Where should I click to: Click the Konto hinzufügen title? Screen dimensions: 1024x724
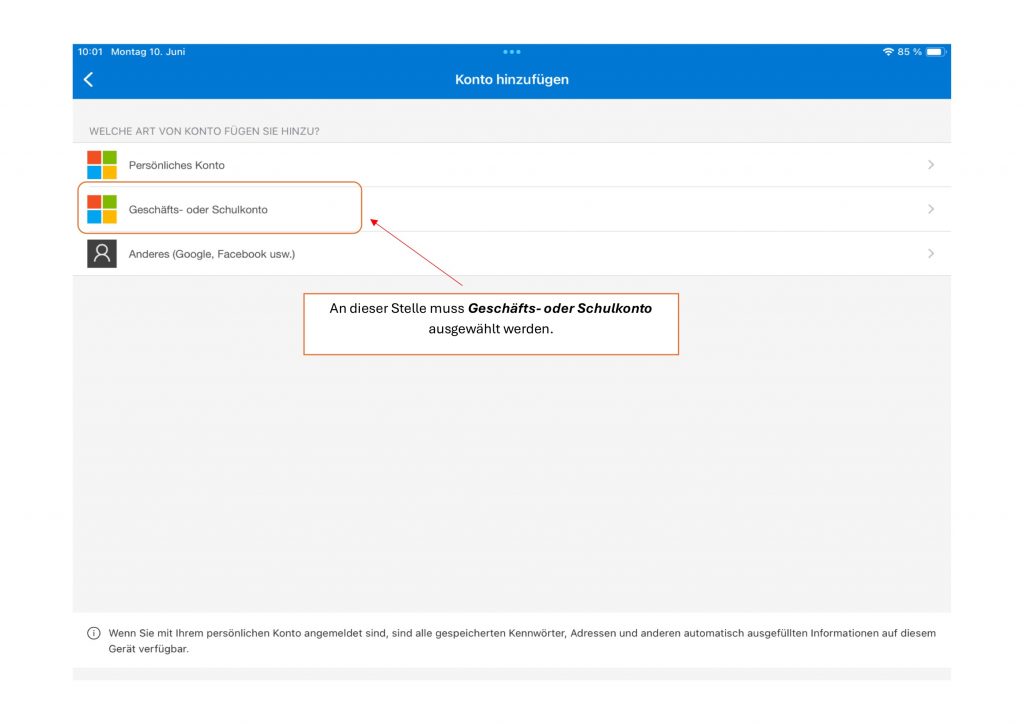[x=512, y=80]
